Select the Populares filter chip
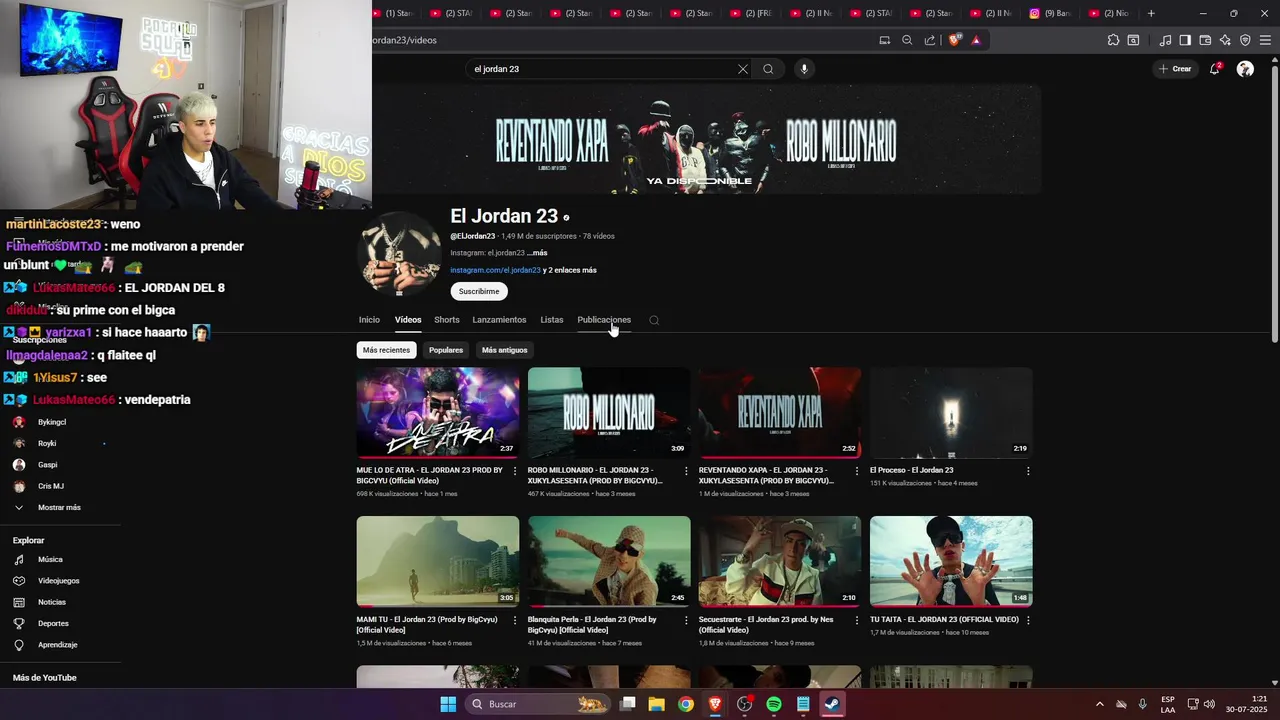This screenshot has width=1280, height=720. click(446, 350)
